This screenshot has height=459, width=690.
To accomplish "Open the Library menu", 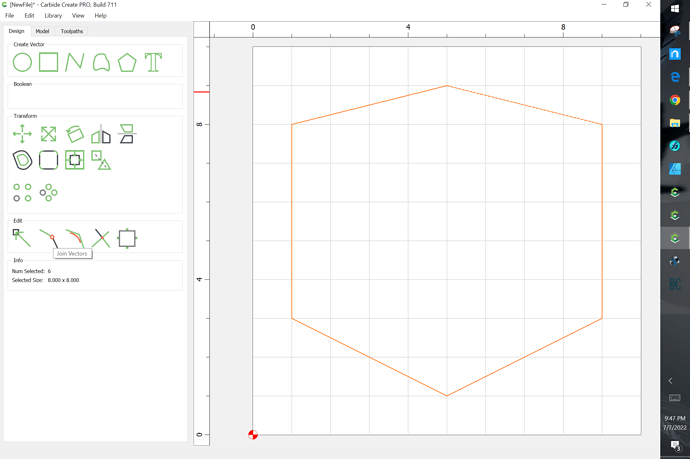I will 53,15.
